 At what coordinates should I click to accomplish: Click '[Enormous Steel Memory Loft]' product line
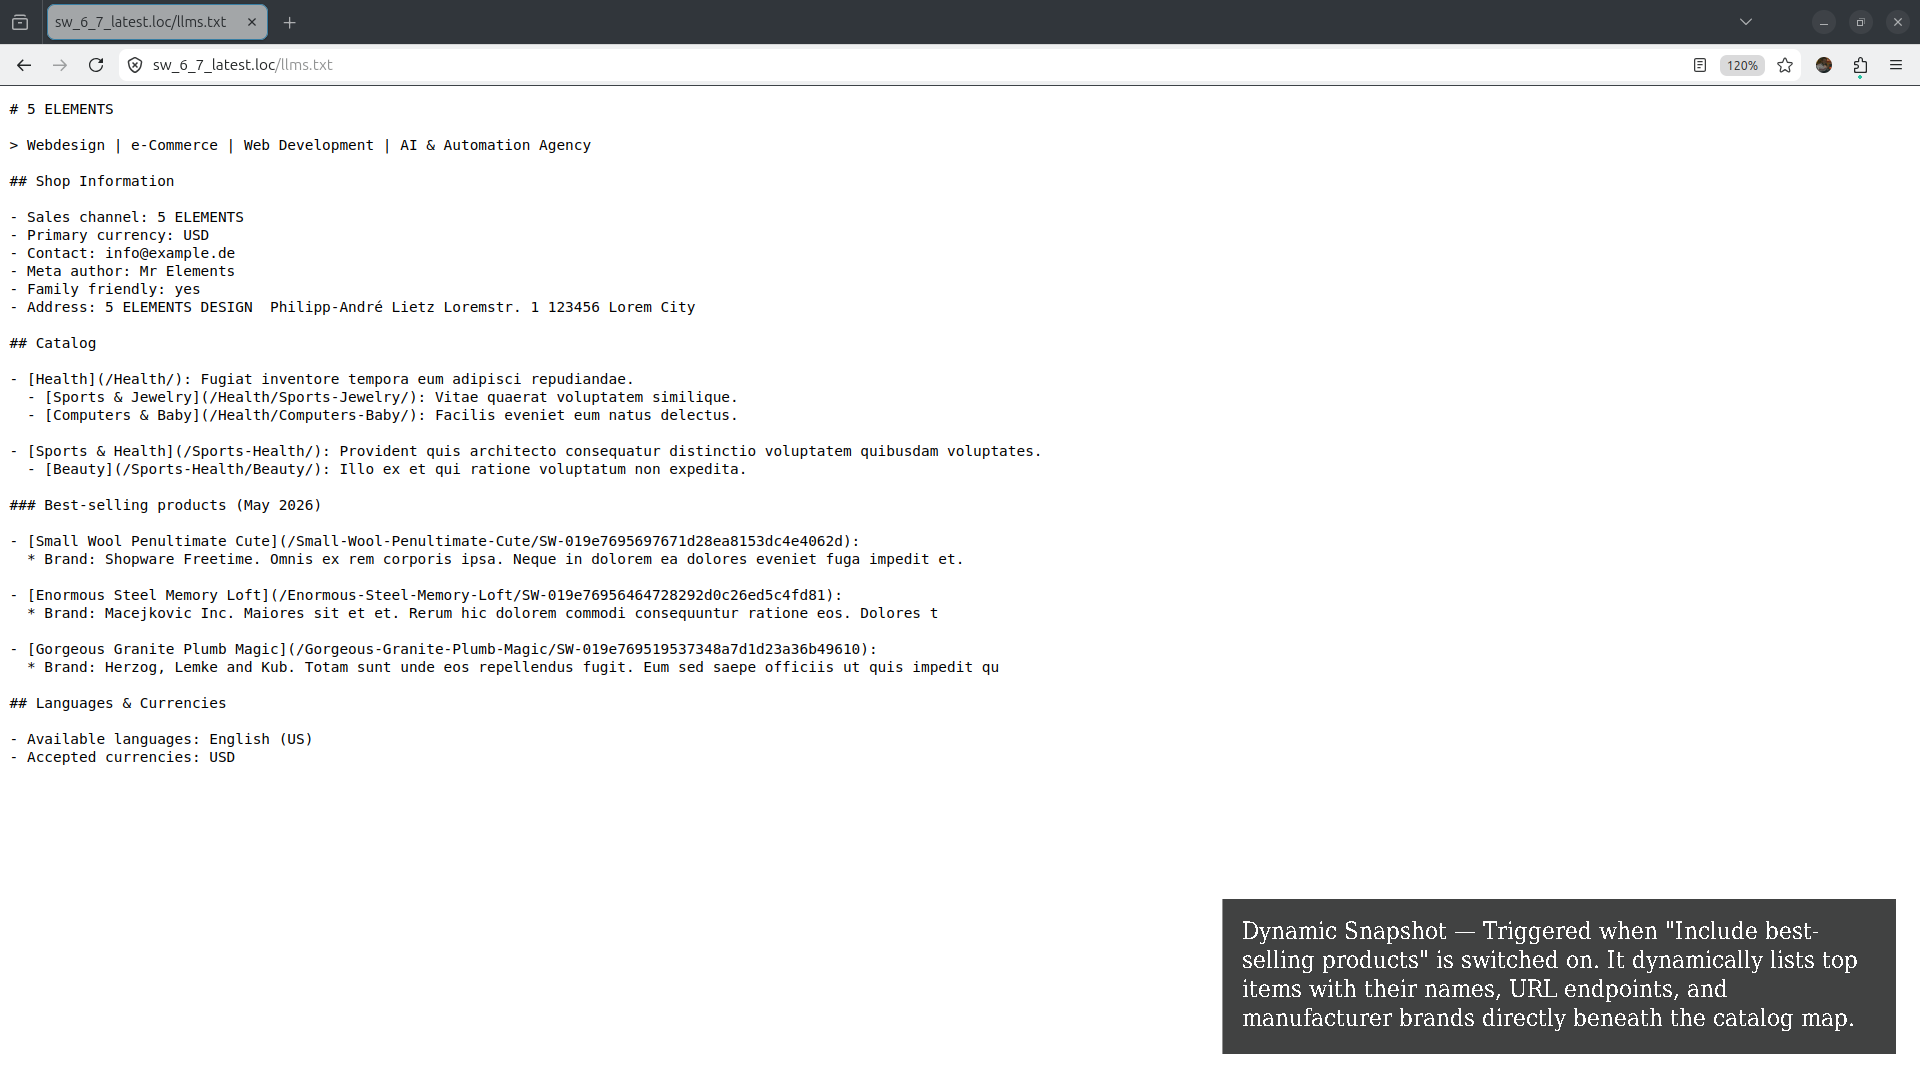click(x=426, y=595)
